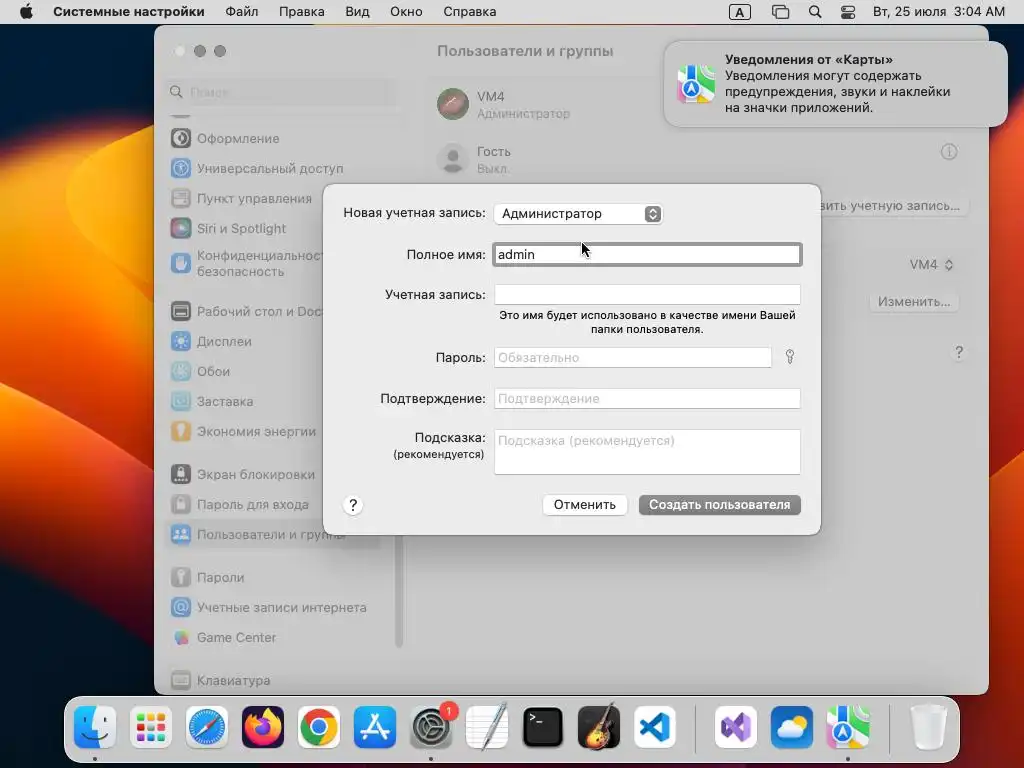
Task: Click the Пароль input field
Action: pos(633,357)
